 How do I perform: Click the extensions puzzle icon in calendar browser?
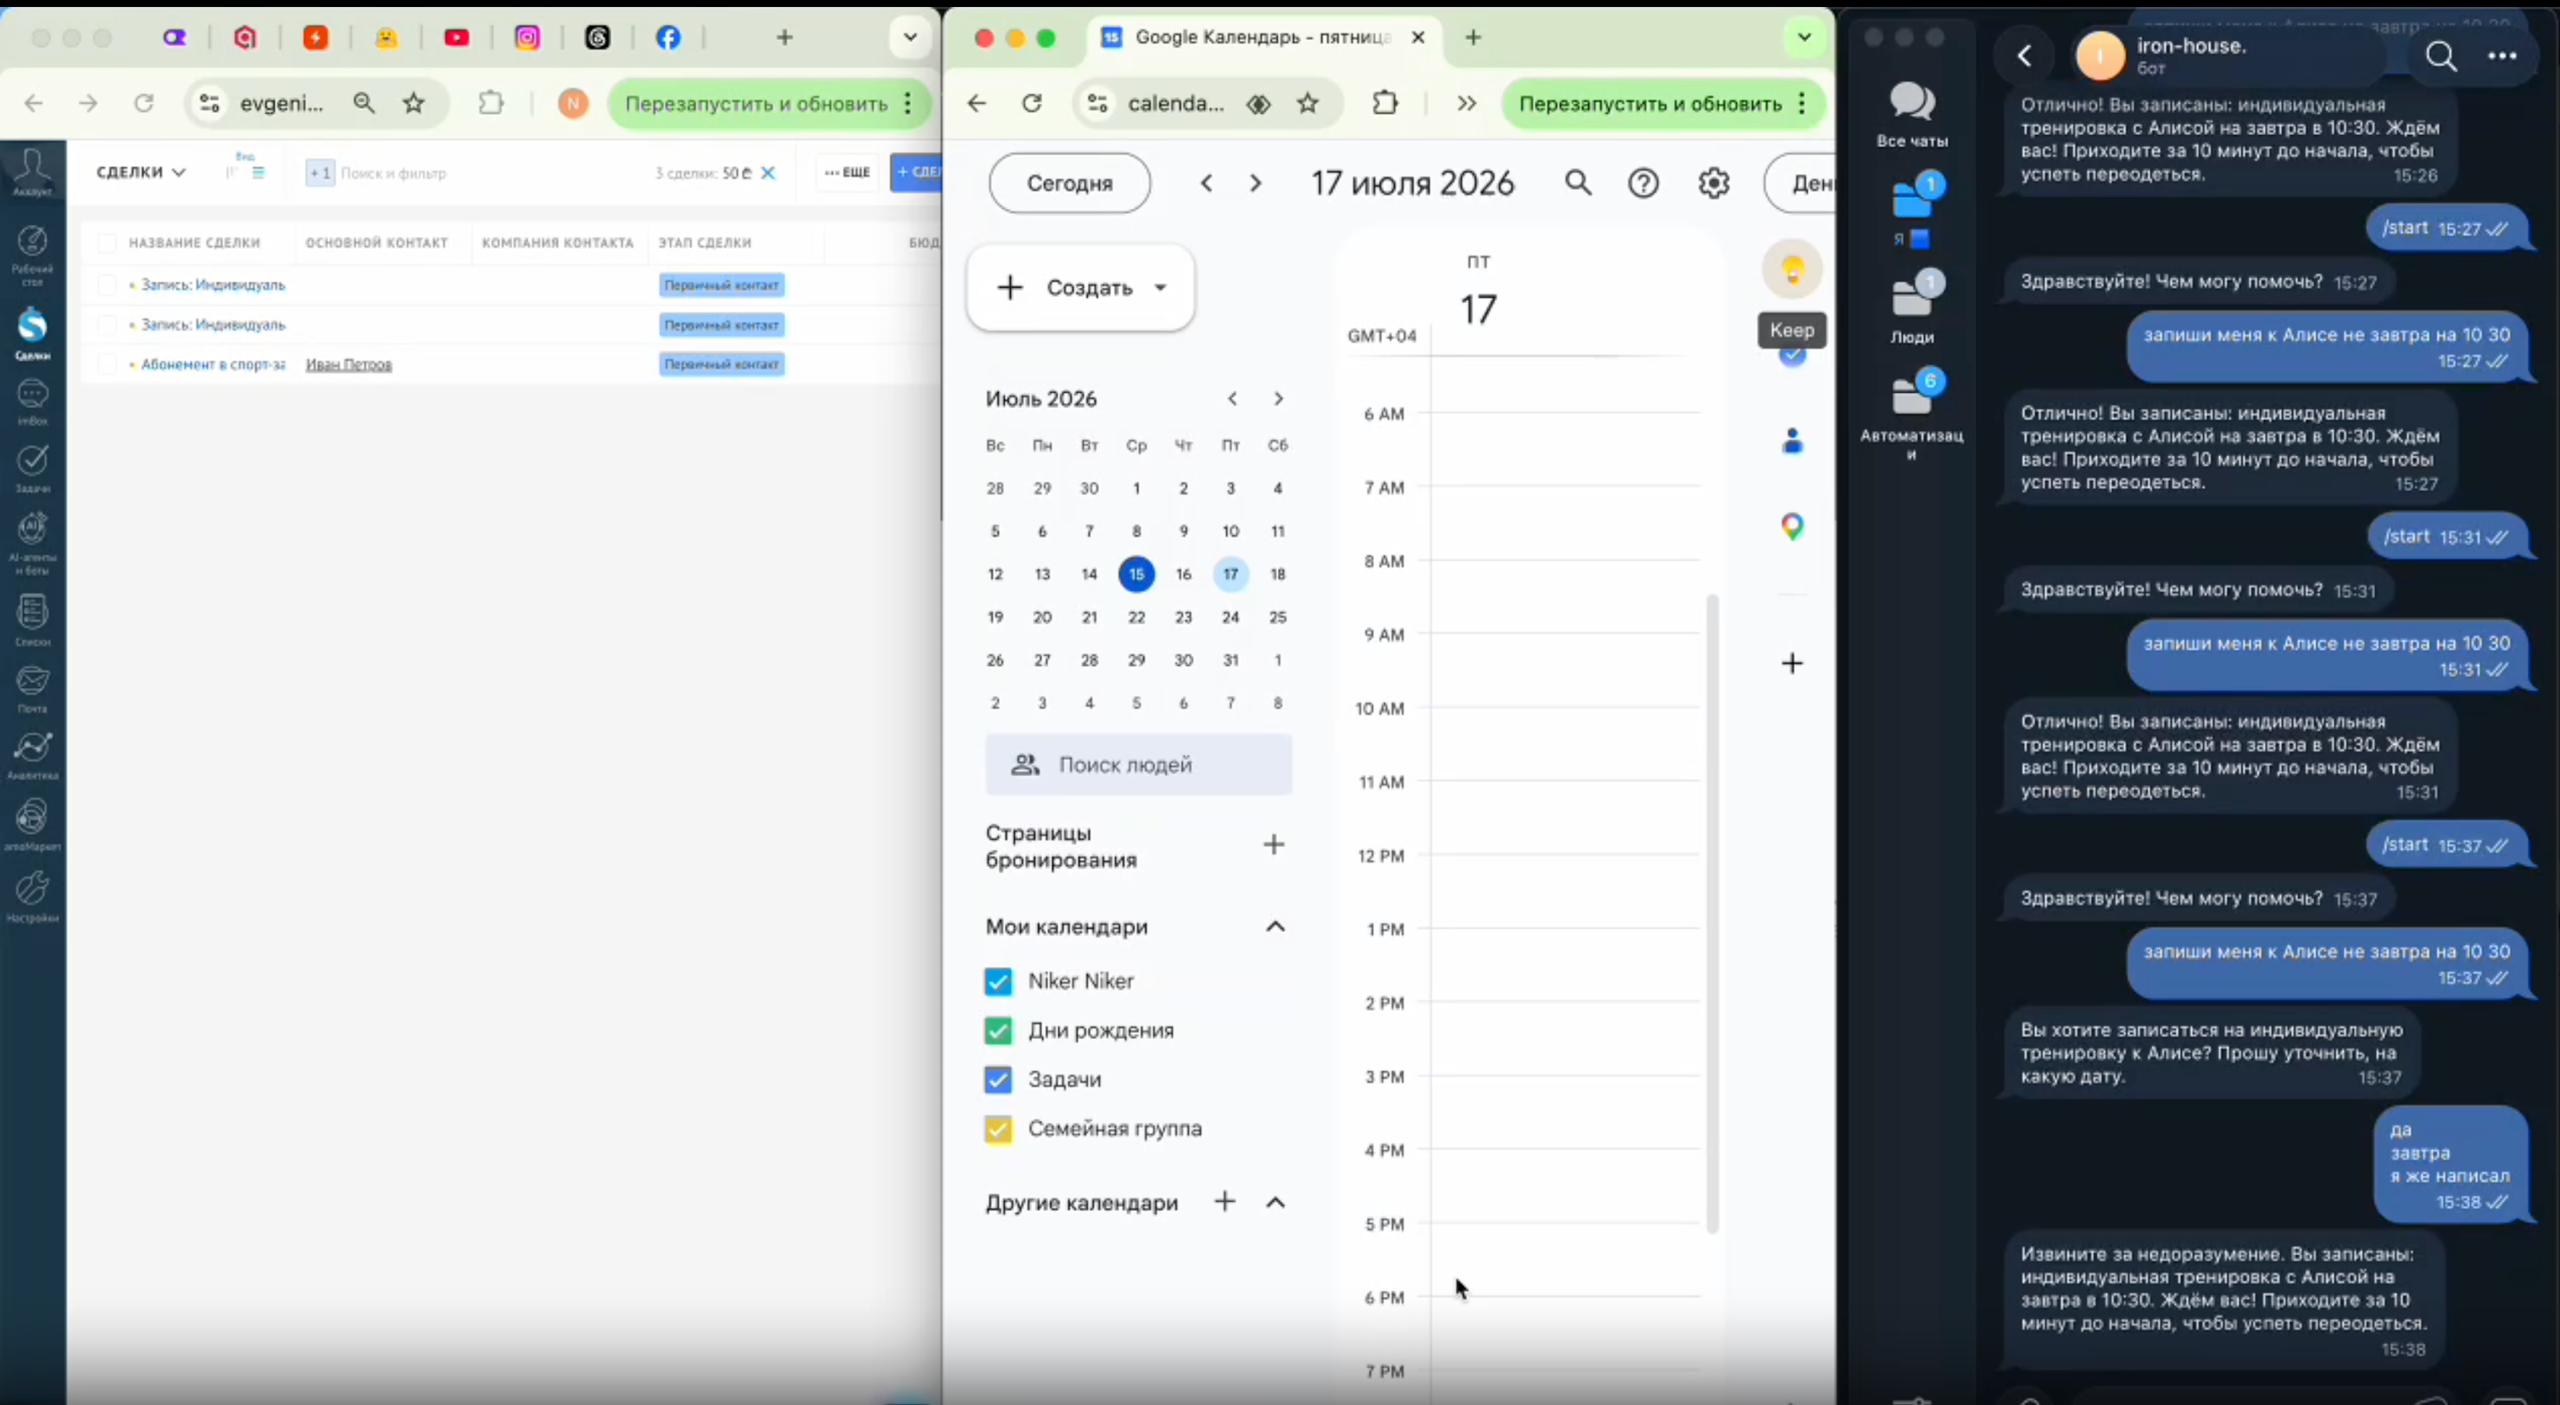tap(1385, 103)
